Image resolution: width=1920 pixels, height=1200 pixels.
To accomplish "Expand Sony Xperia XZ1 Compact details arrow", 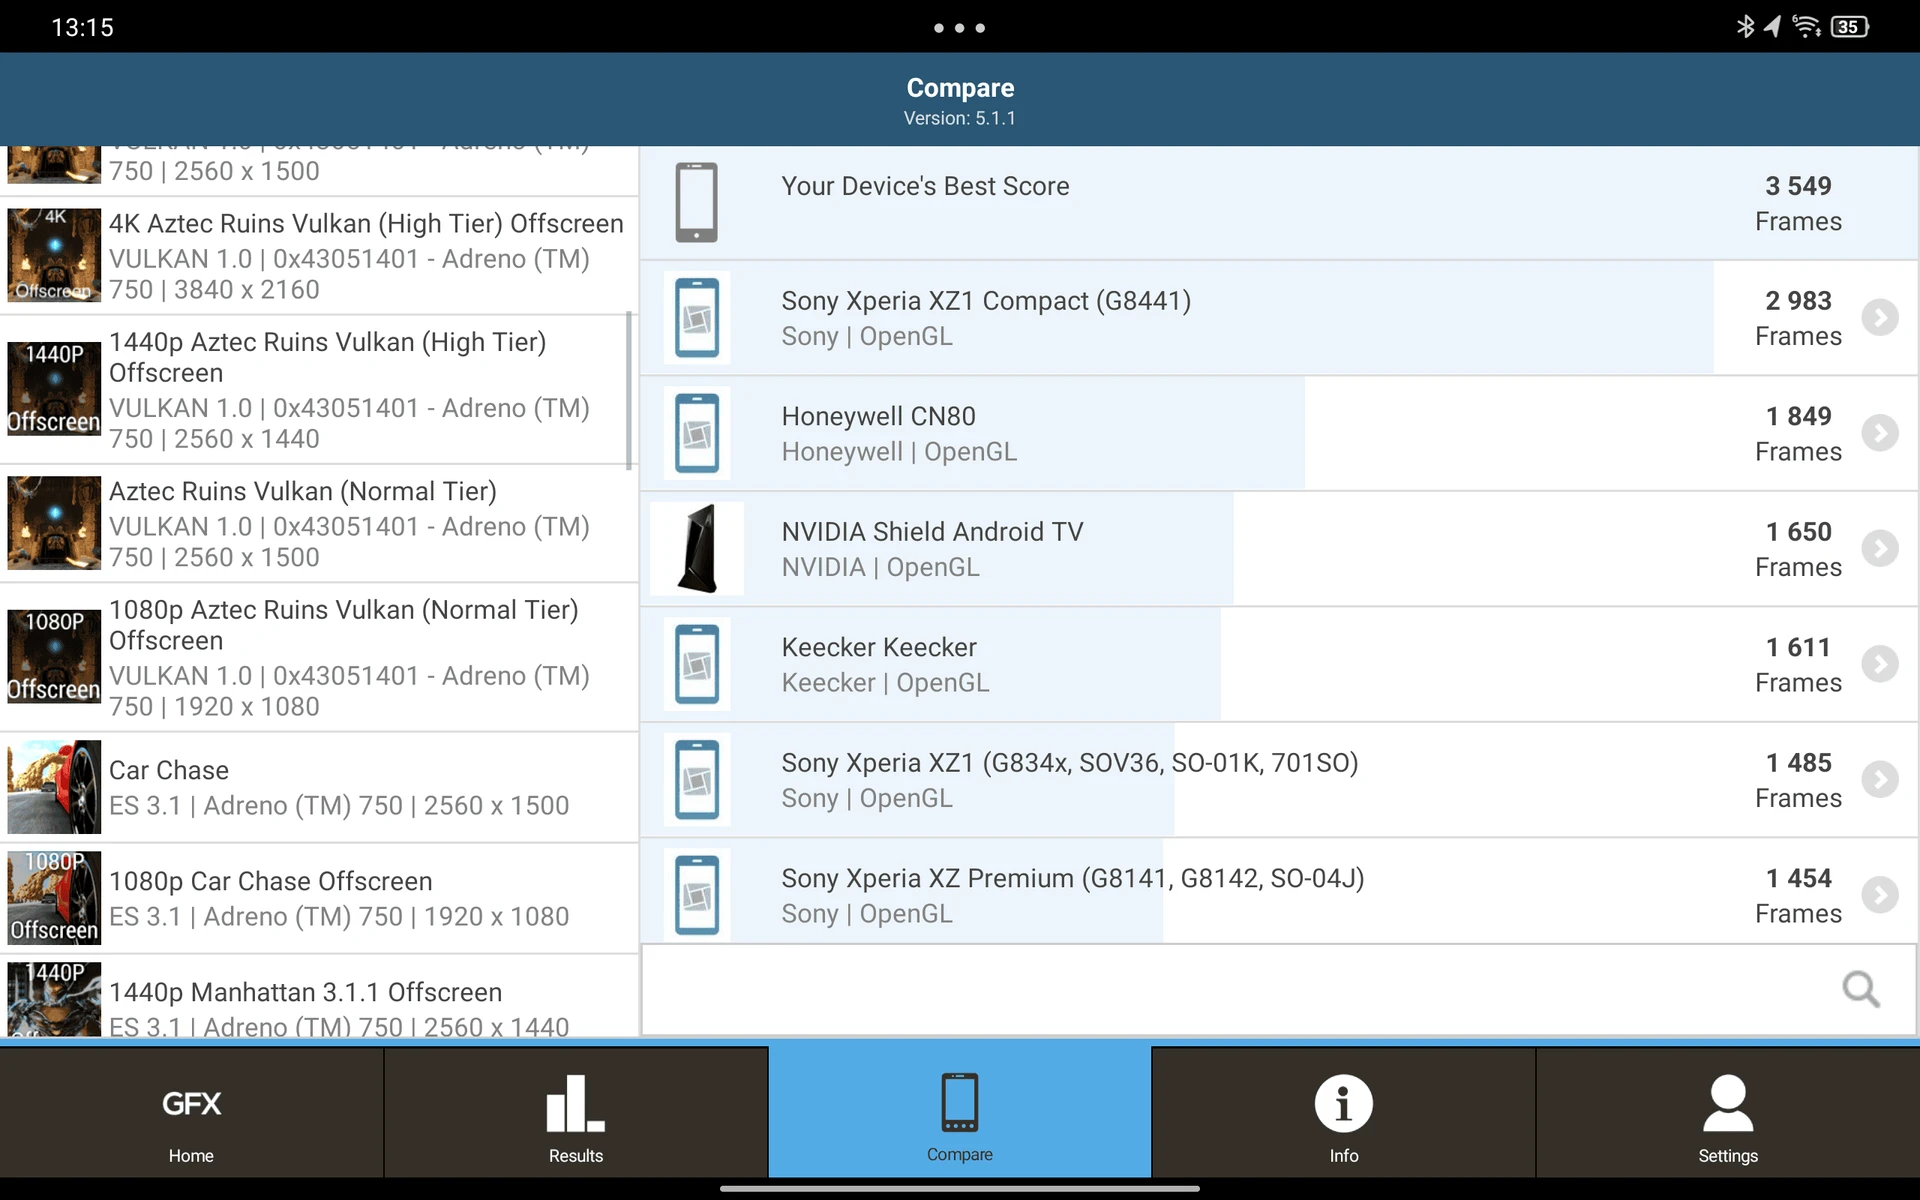I will (x=1880, y=318).
